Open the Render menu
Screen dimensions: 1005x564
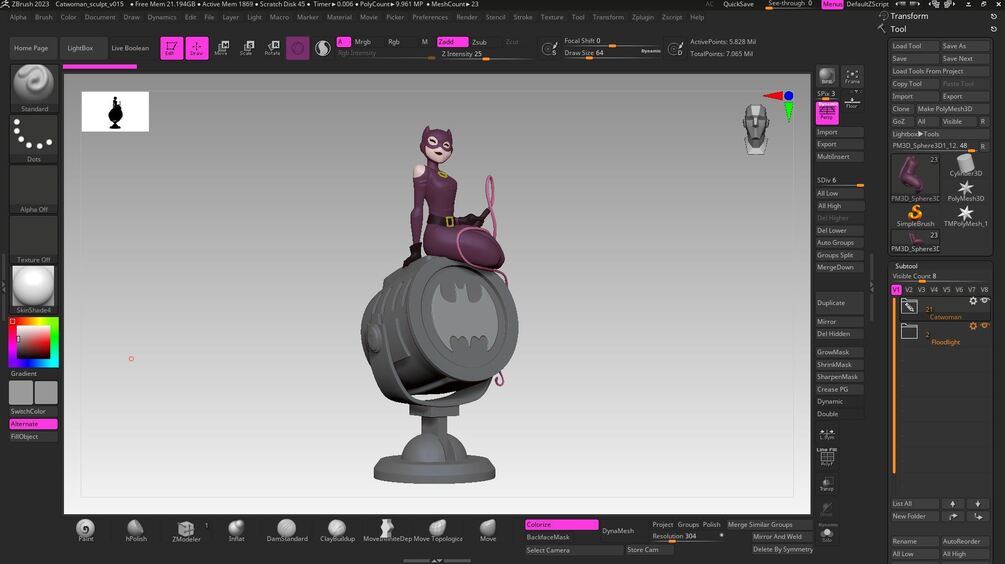467,17
